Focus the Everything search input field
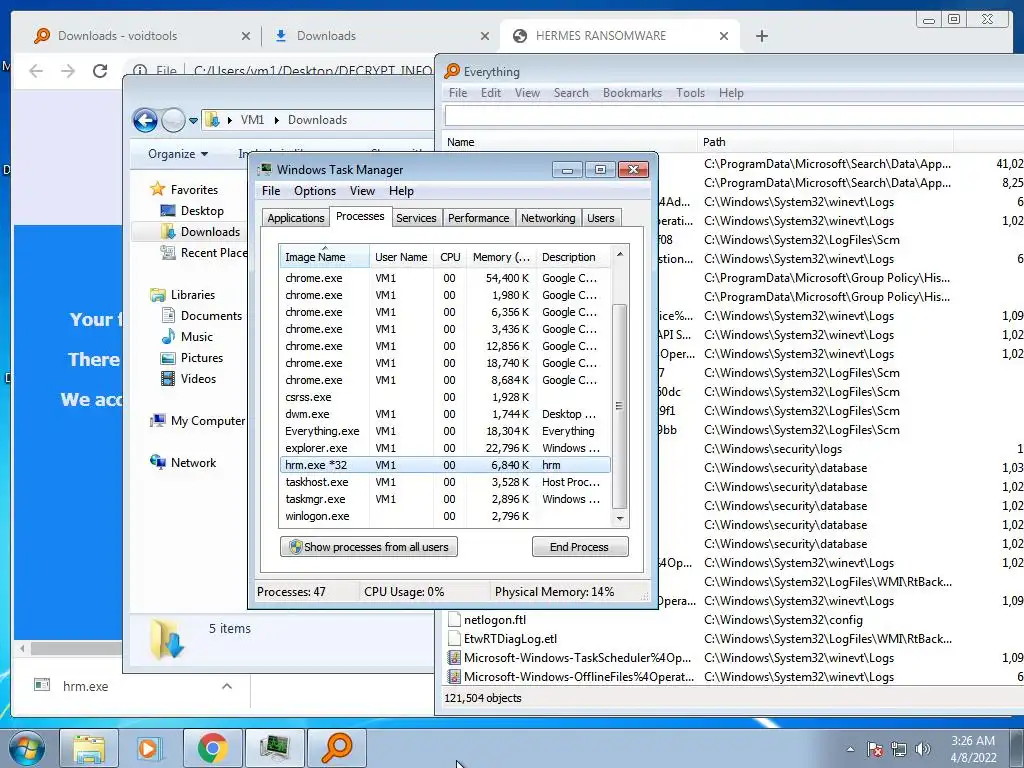The width and height of the screenshot is (1024, 768). tap(734, 116)
